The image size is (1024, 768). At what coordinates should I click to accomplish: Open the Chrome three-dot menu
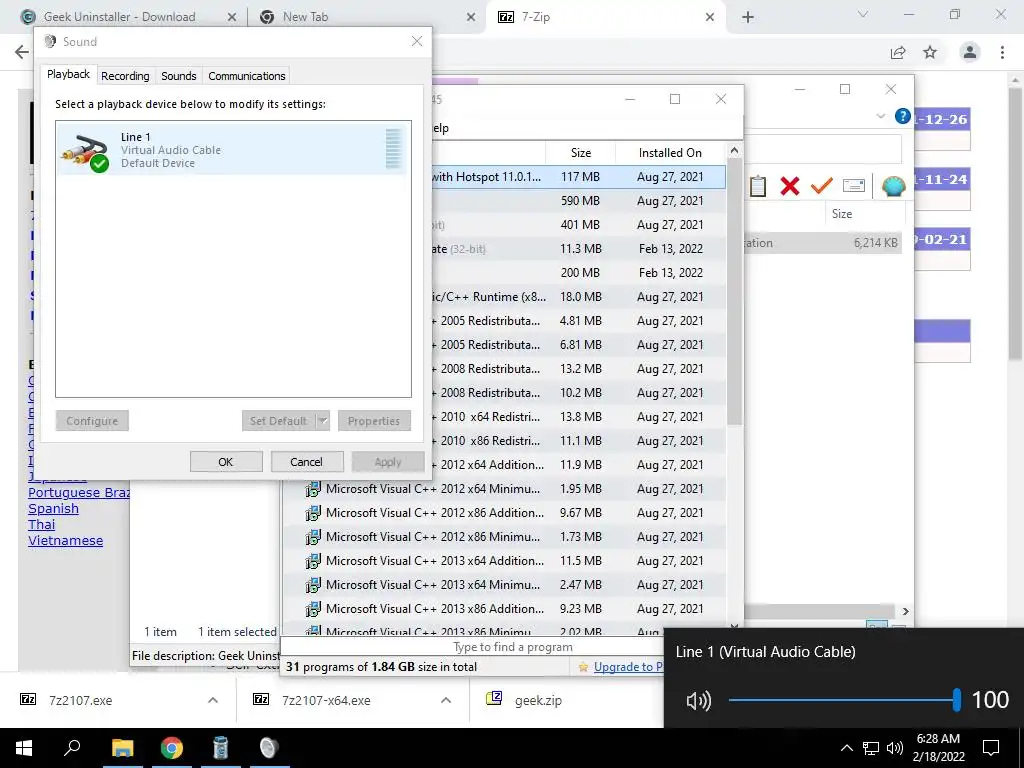(1002, 52)
